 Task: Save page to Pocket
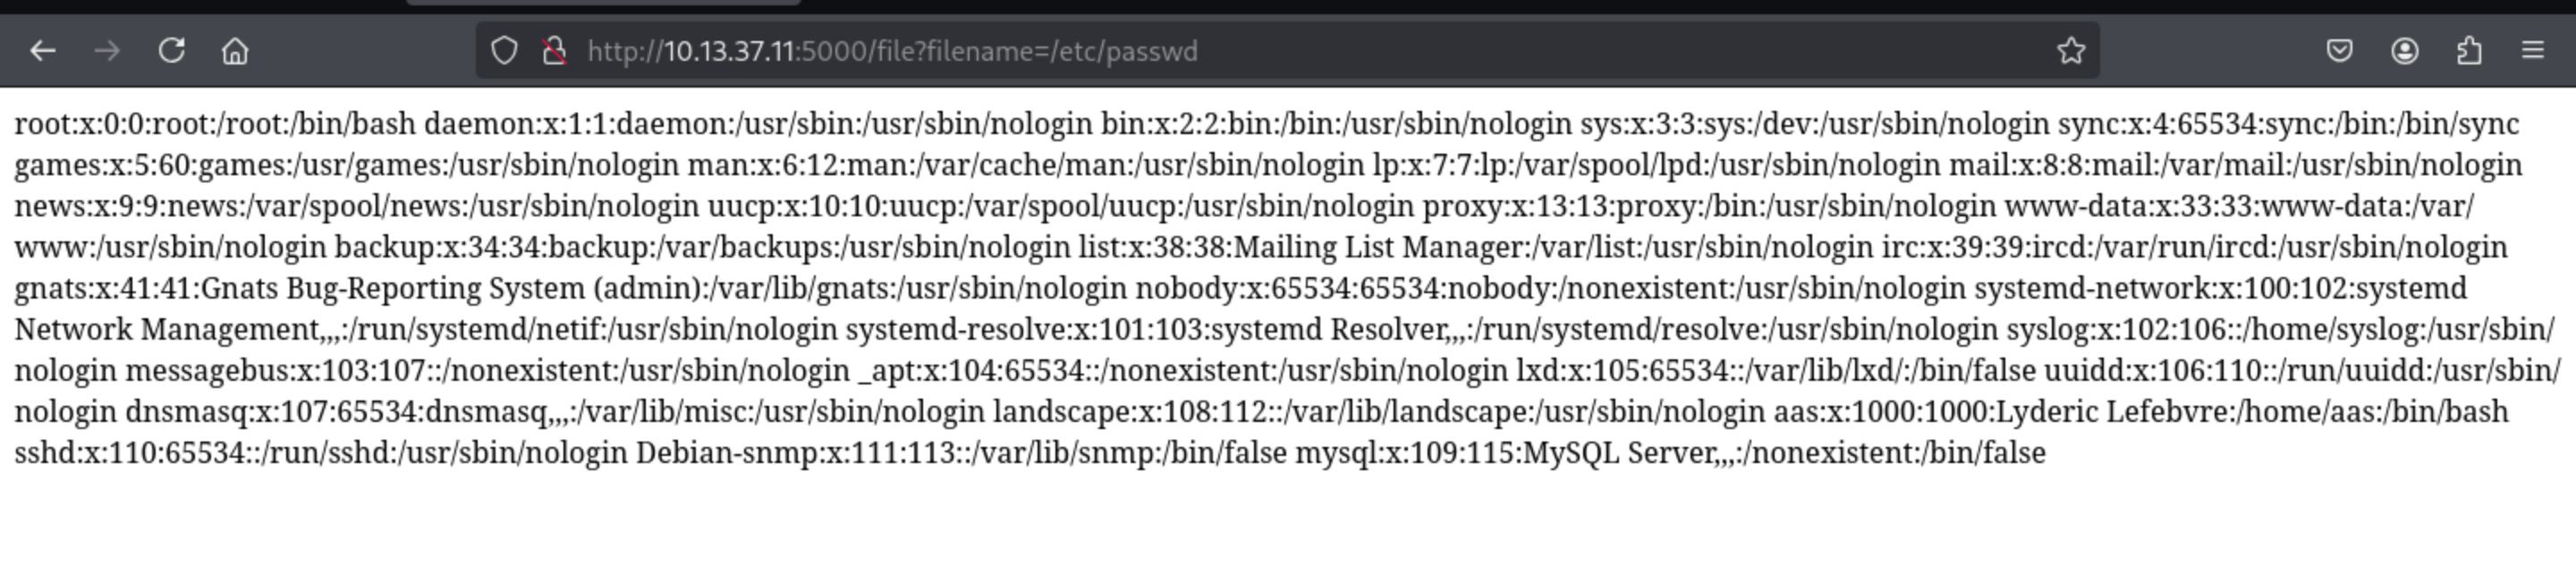pyautogui.click(x=2339, y=50)
